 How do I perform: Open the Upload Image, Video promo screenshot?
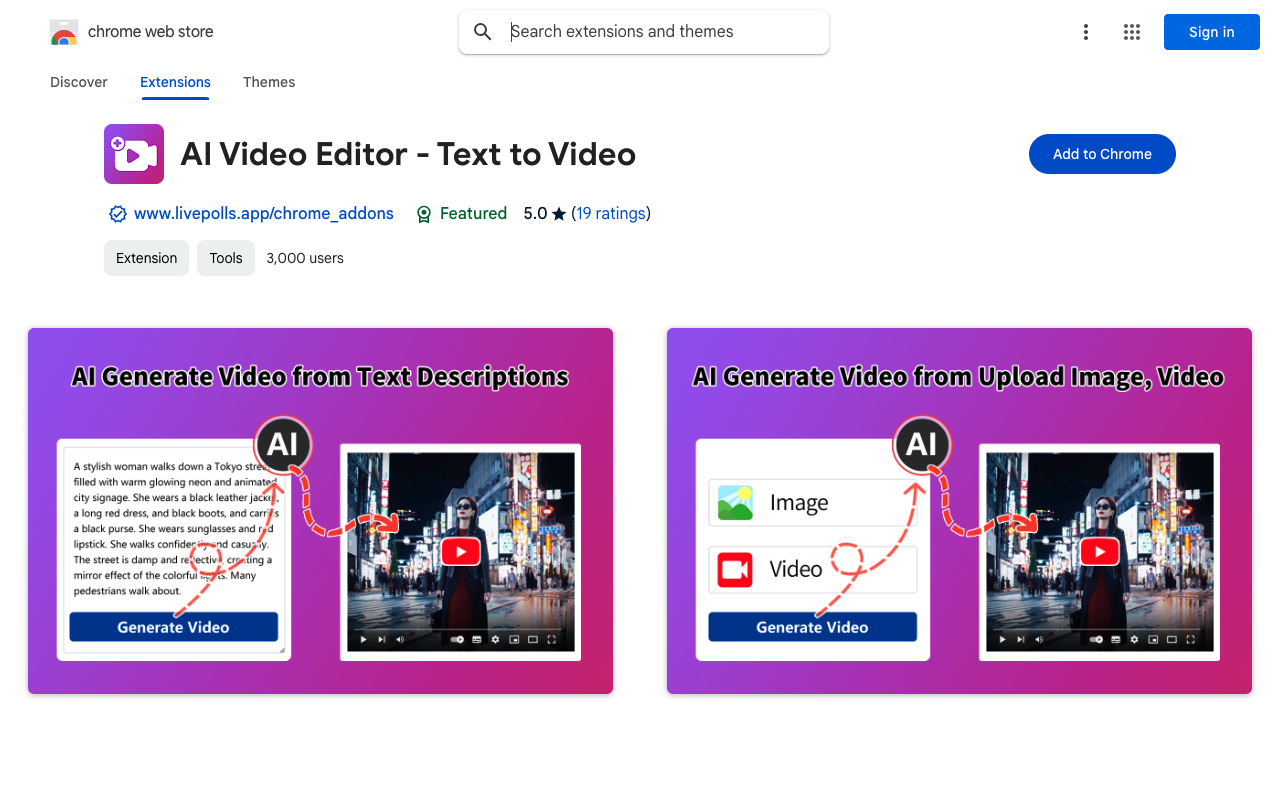(x=959, y=511)
